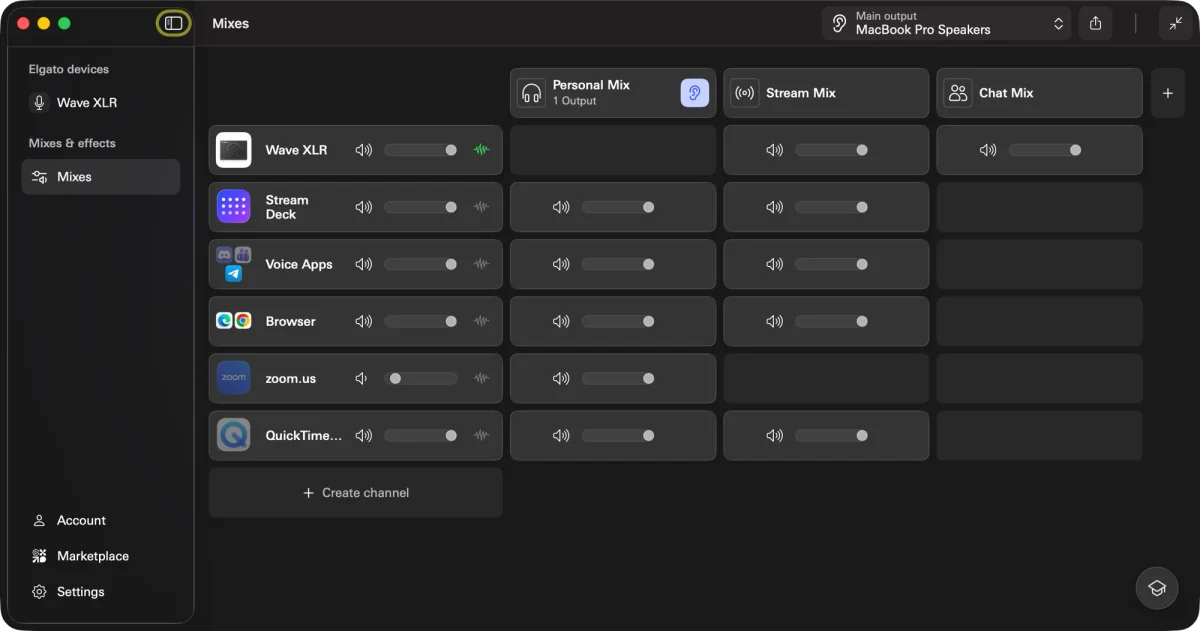Click the Voice Apps group icon

click(234, 264)
